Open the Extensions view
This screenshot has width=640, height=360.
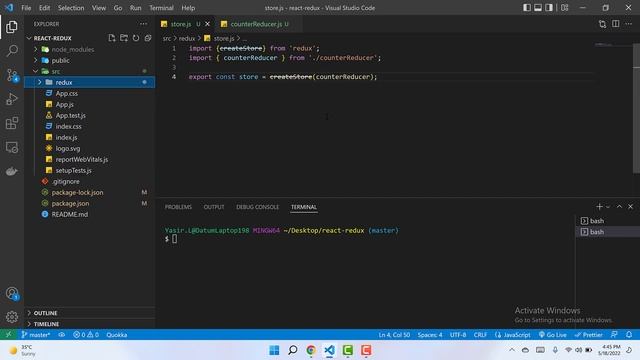[12, 123]
